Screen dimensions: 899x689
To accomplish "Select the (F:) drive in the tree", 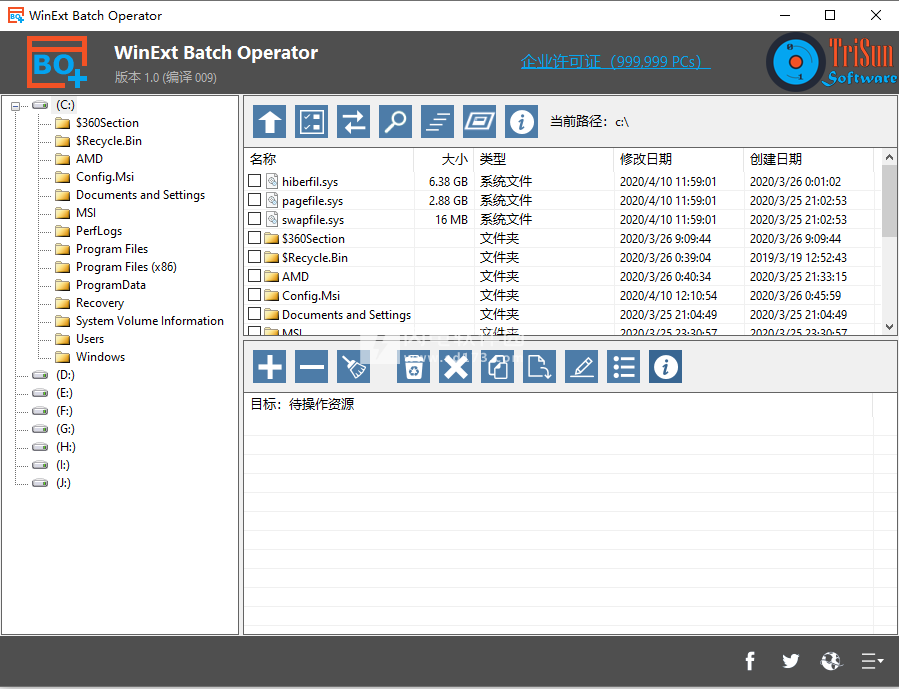I will tap(64, 411).
